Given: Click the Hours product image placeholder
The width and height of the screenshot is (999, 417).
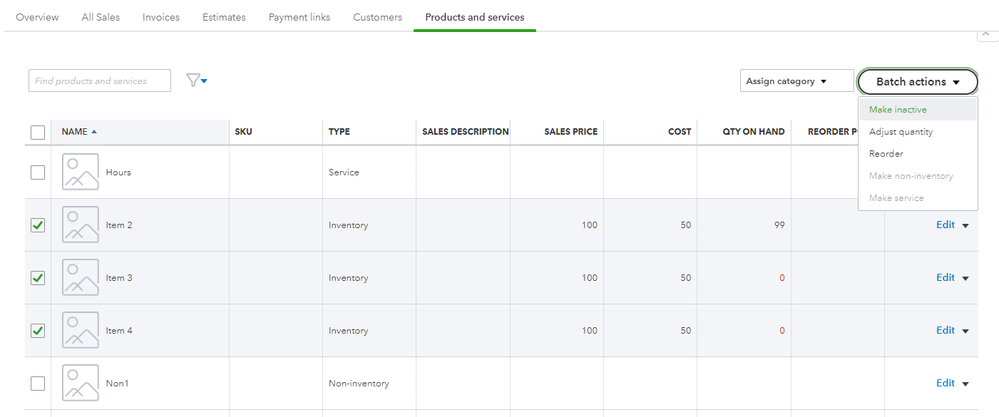Looking at the screenshot, I should click(x=80, y=172).
